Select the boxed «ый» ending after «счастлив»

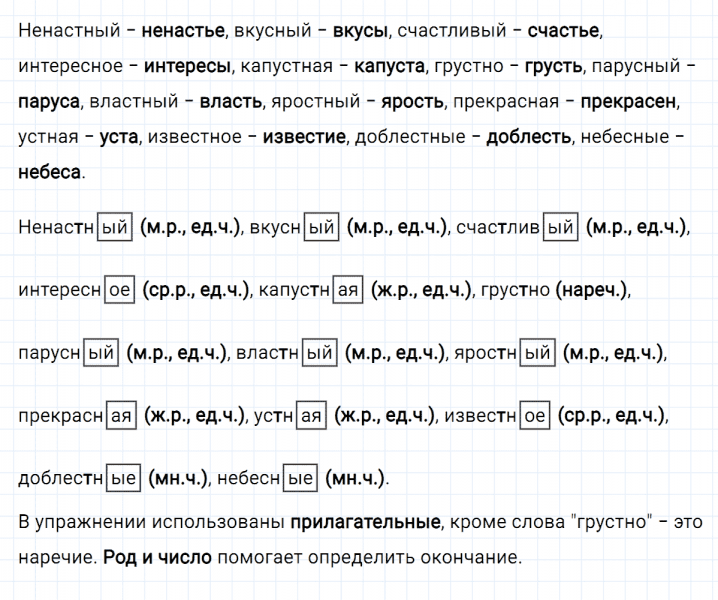[x=561, y=228]
